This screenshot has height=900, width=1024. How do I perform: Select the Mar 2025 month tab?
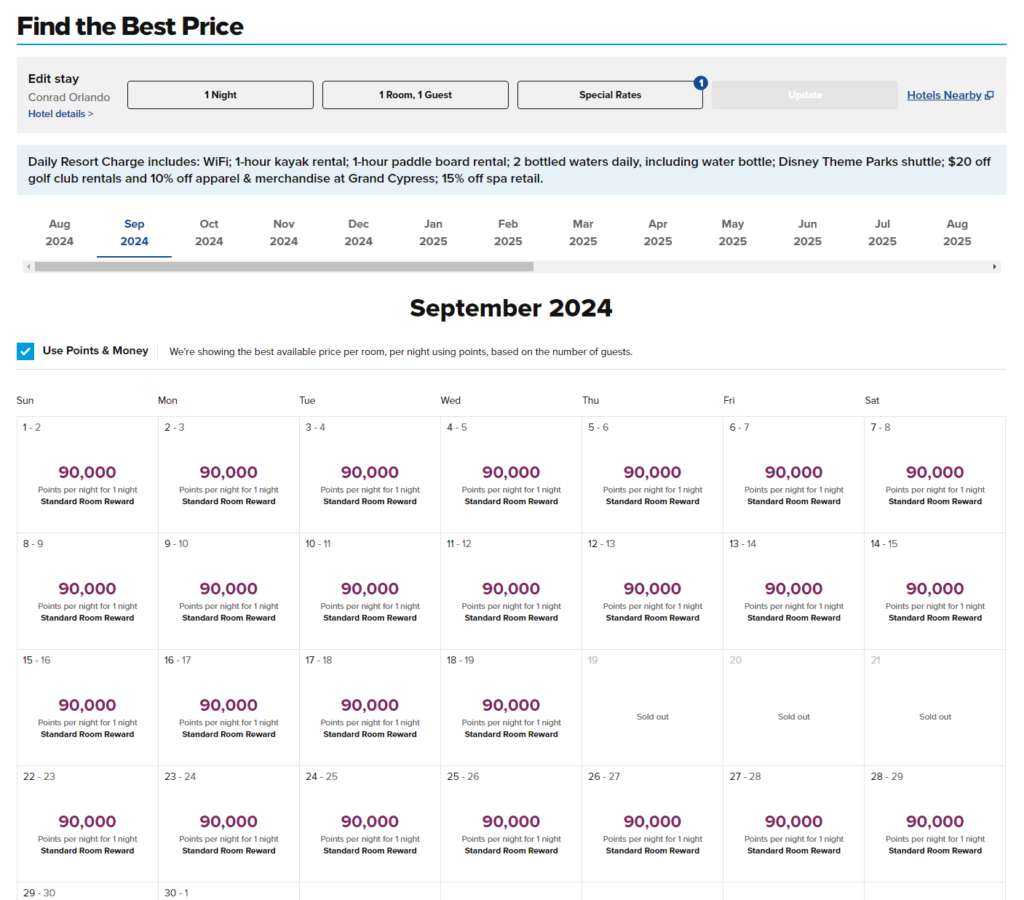point(583,232)
